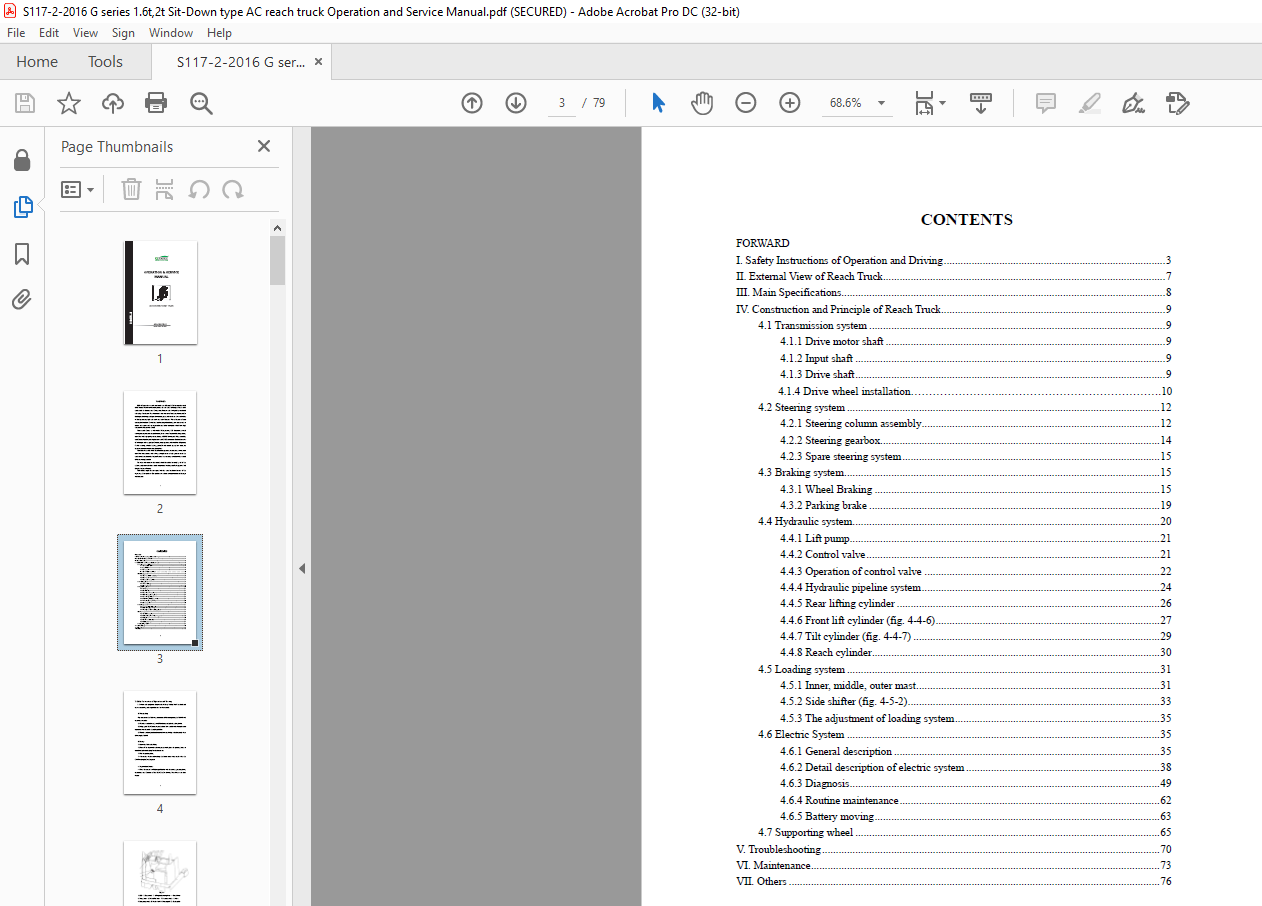Zoom out with minus icon
1262x906 pixels.
point(746,103)
